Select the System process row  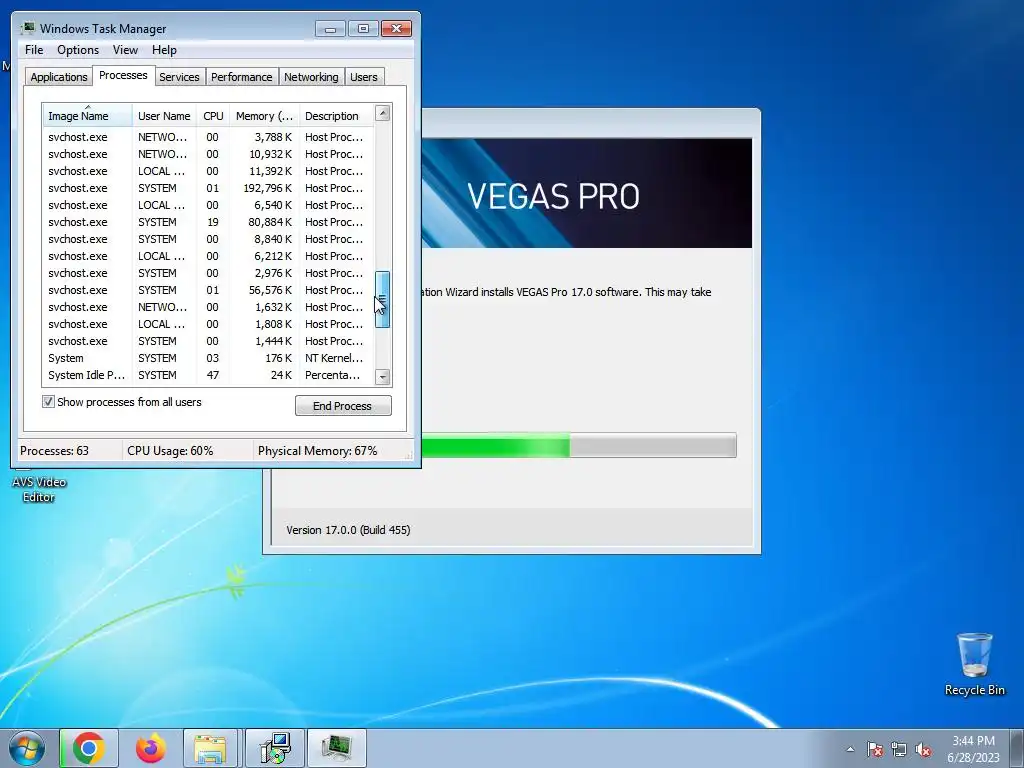tap(208, 358)
